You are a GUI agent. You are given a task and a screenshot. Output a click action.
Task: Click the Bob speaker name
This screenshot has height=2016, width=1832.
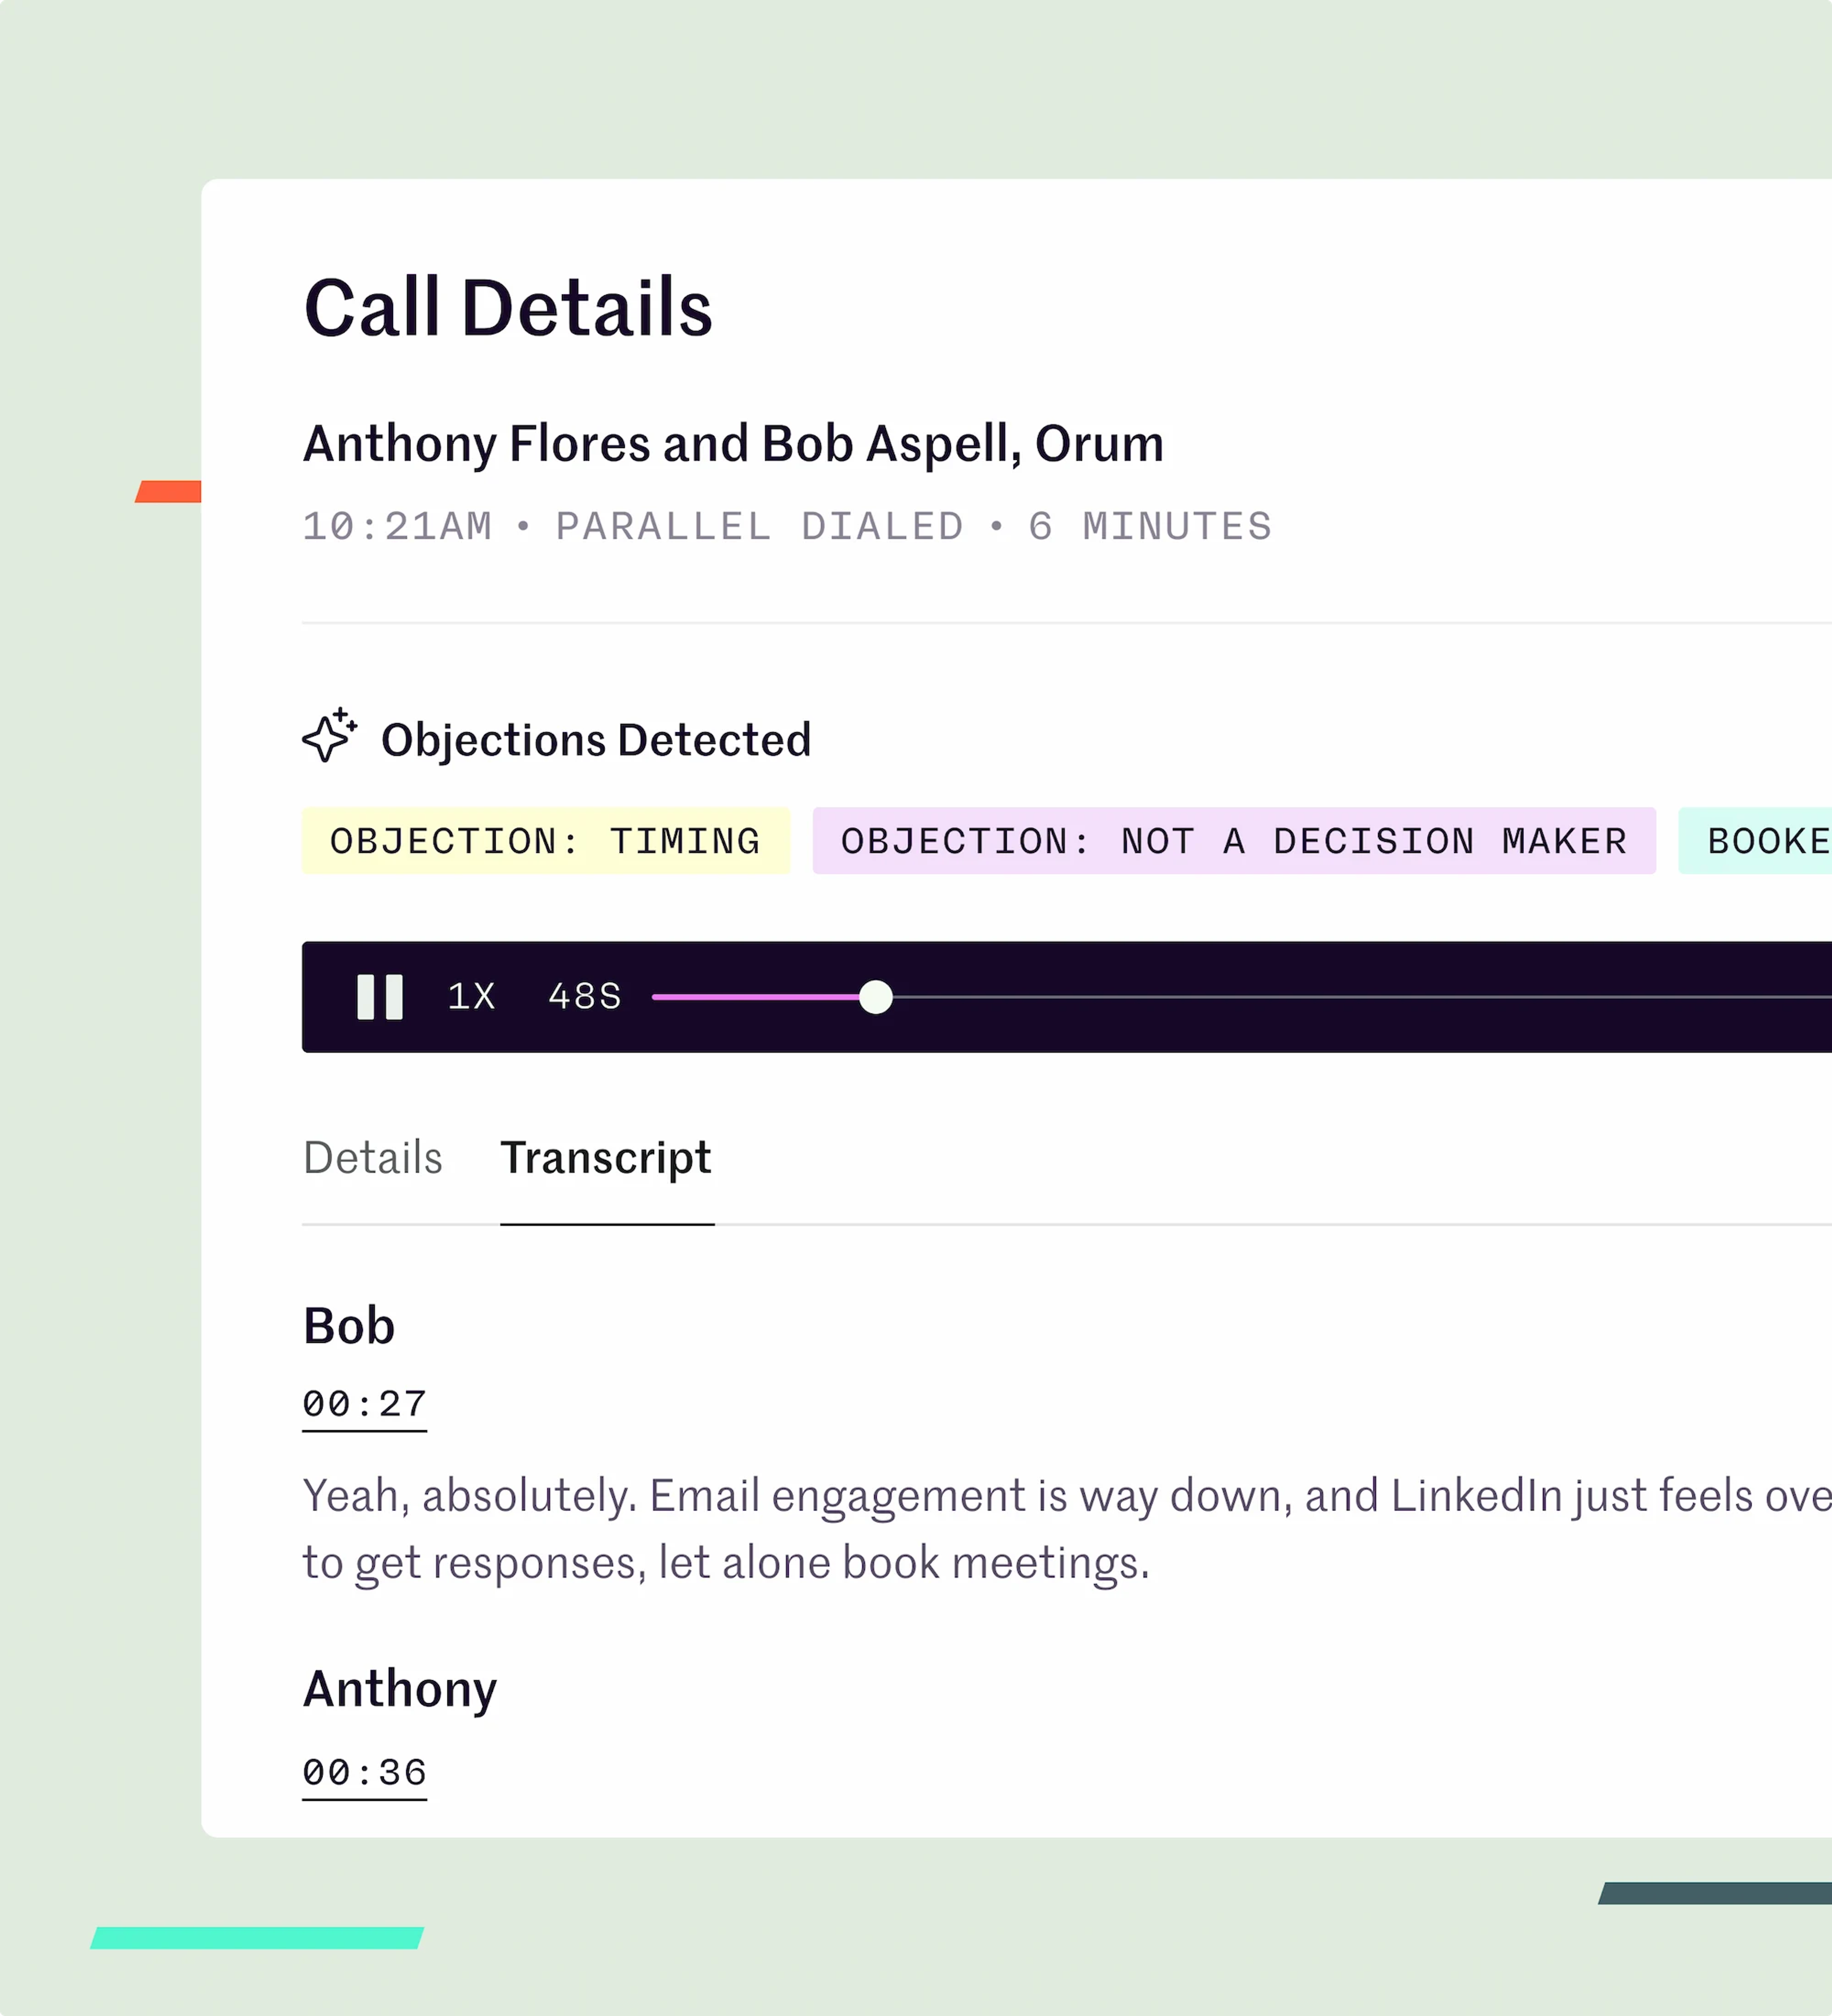pos(349,1326)
